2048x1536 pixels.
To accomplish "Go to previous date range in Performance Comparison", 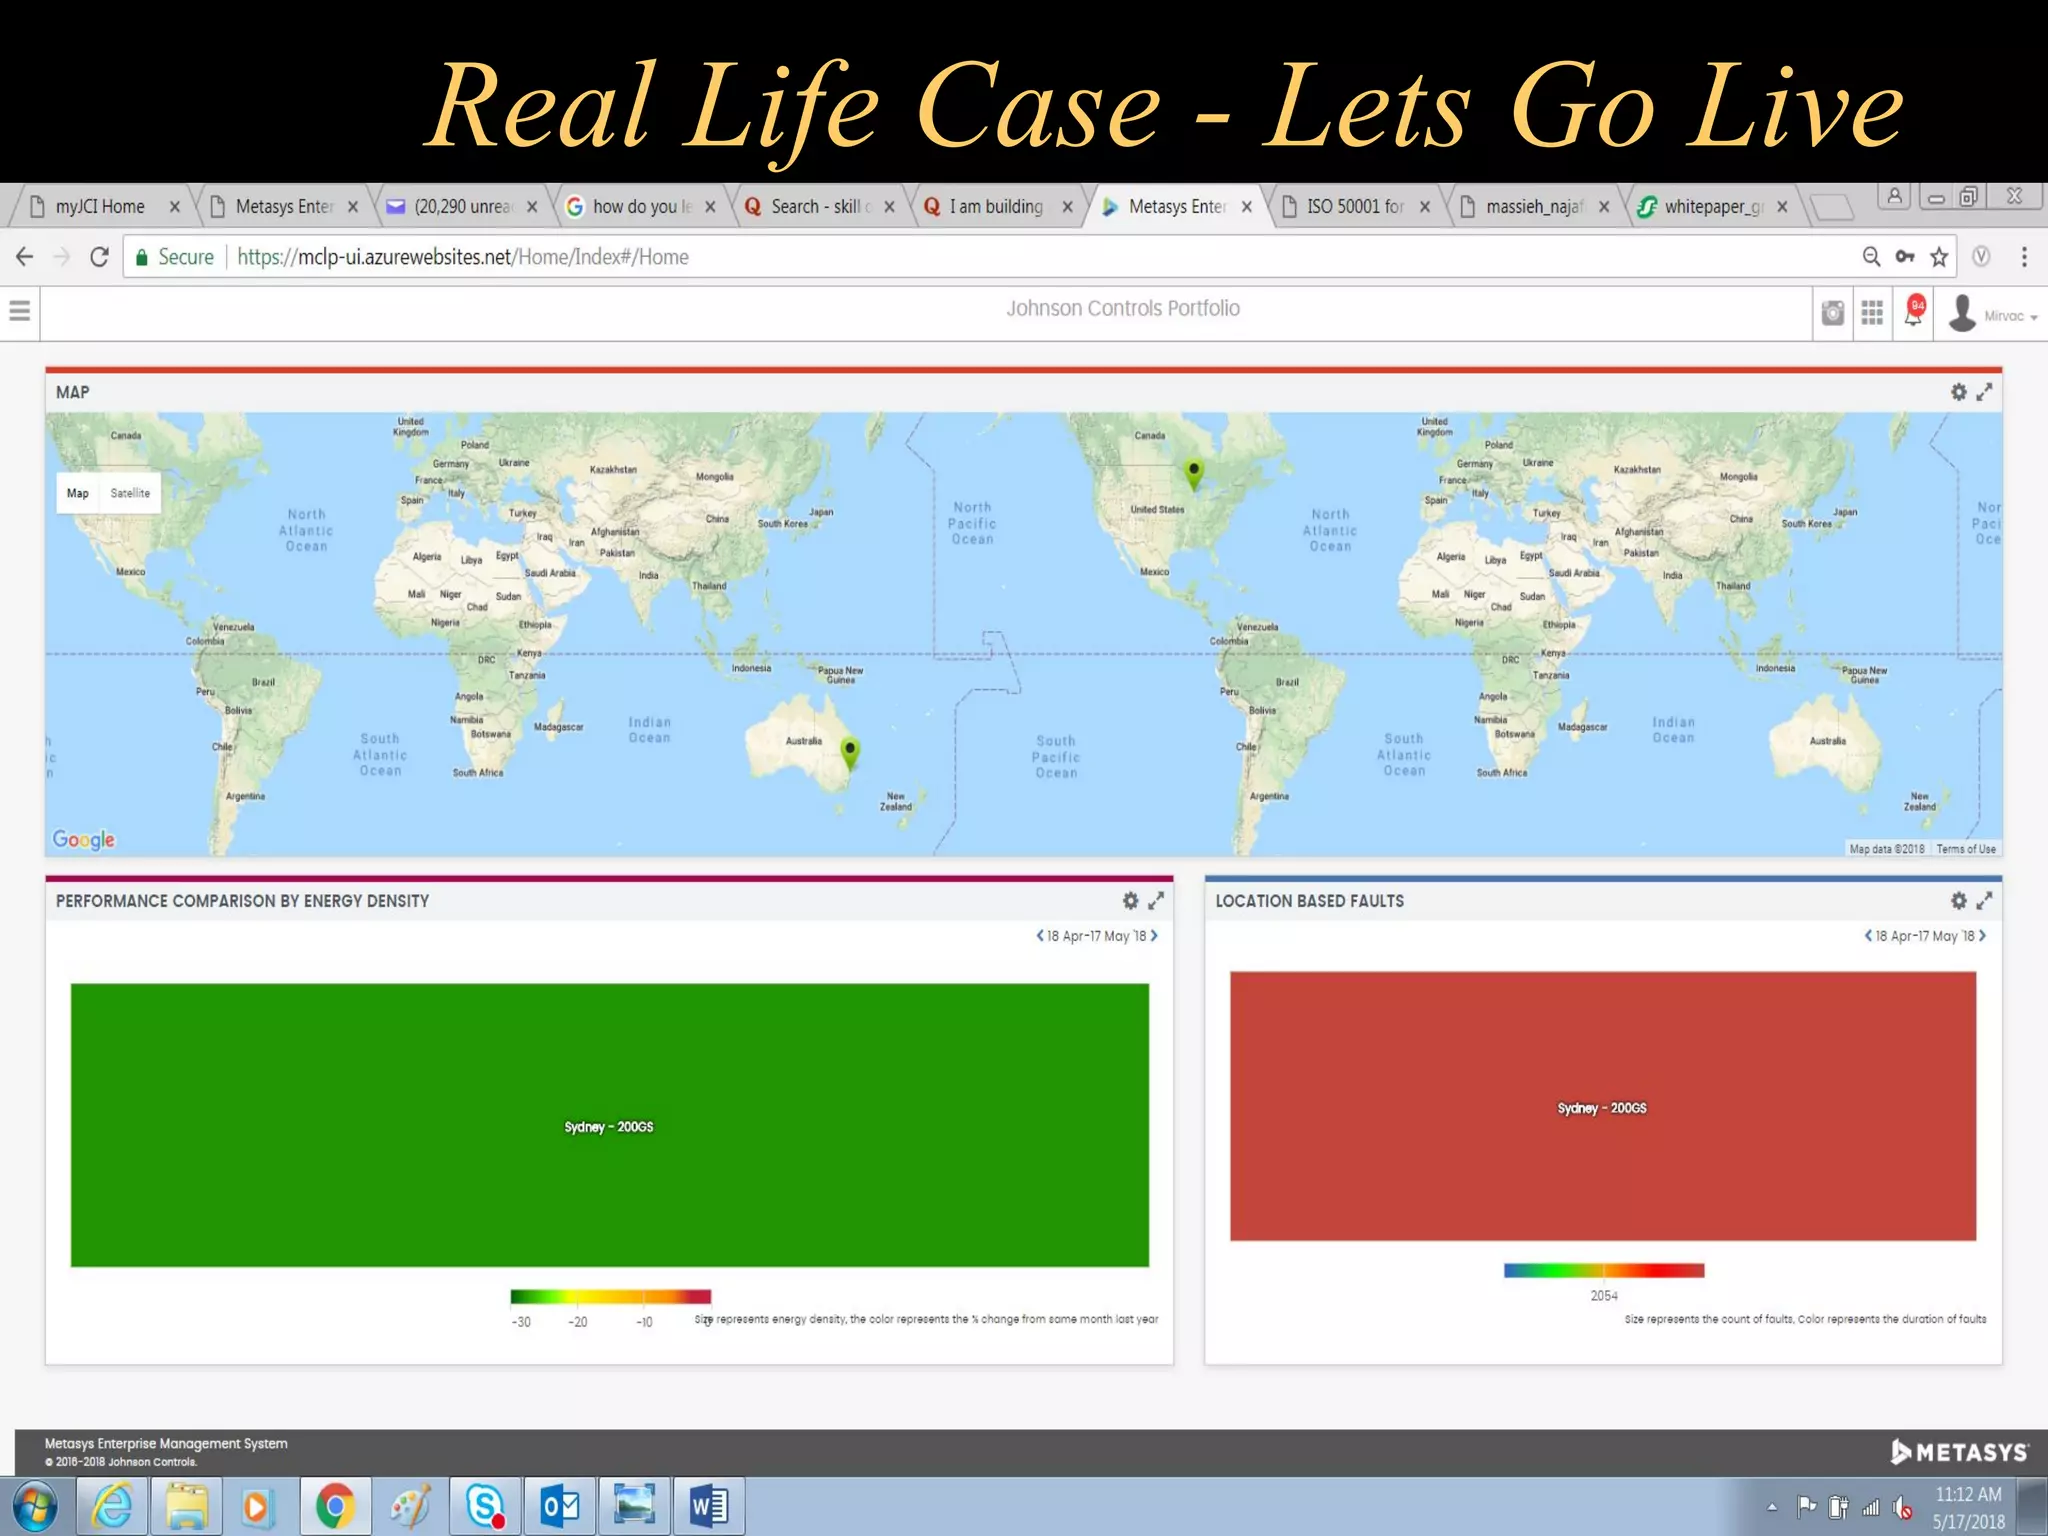I will [1039, 936].
